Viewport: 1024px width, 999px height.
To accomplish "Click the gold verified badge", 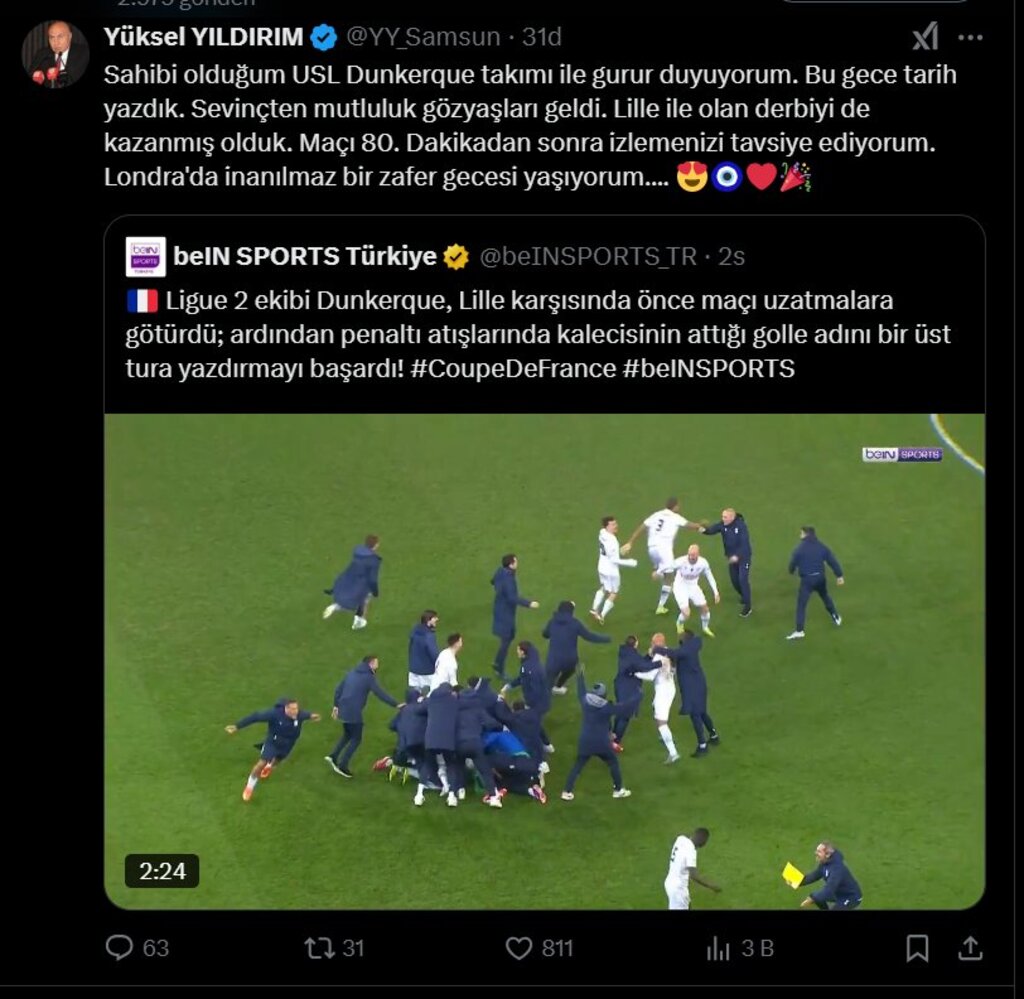I will 456,257.
